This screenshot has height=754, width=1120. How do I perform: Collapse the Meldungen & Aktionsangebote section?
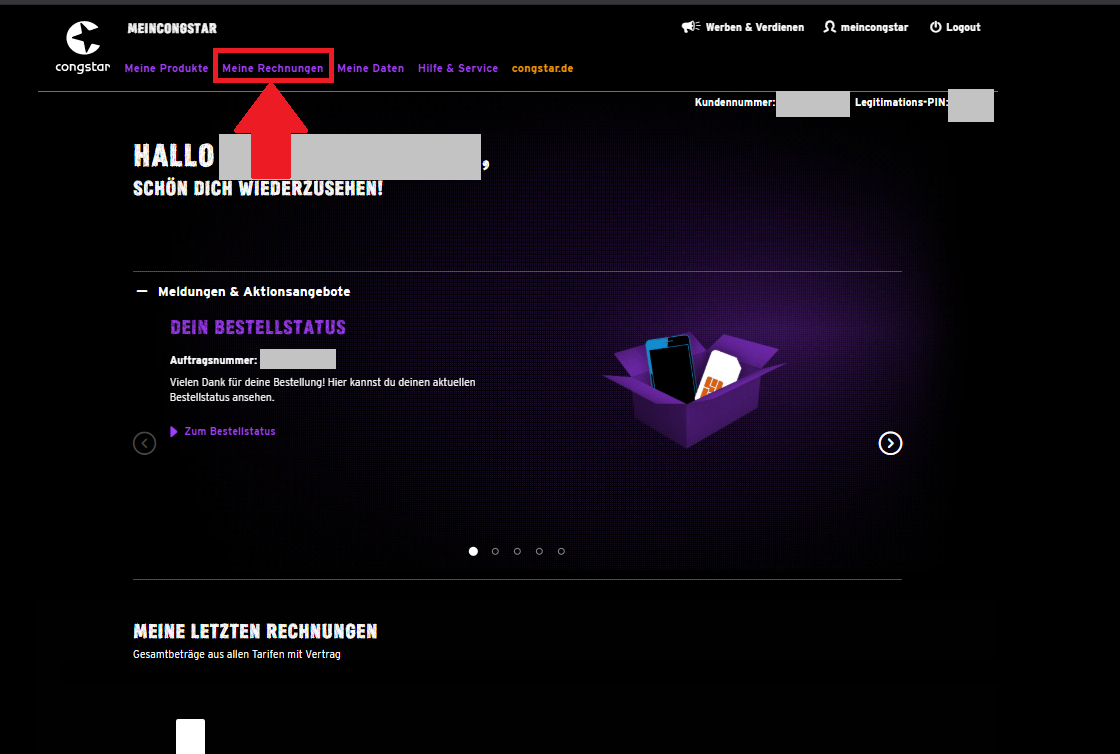(142, 292)
